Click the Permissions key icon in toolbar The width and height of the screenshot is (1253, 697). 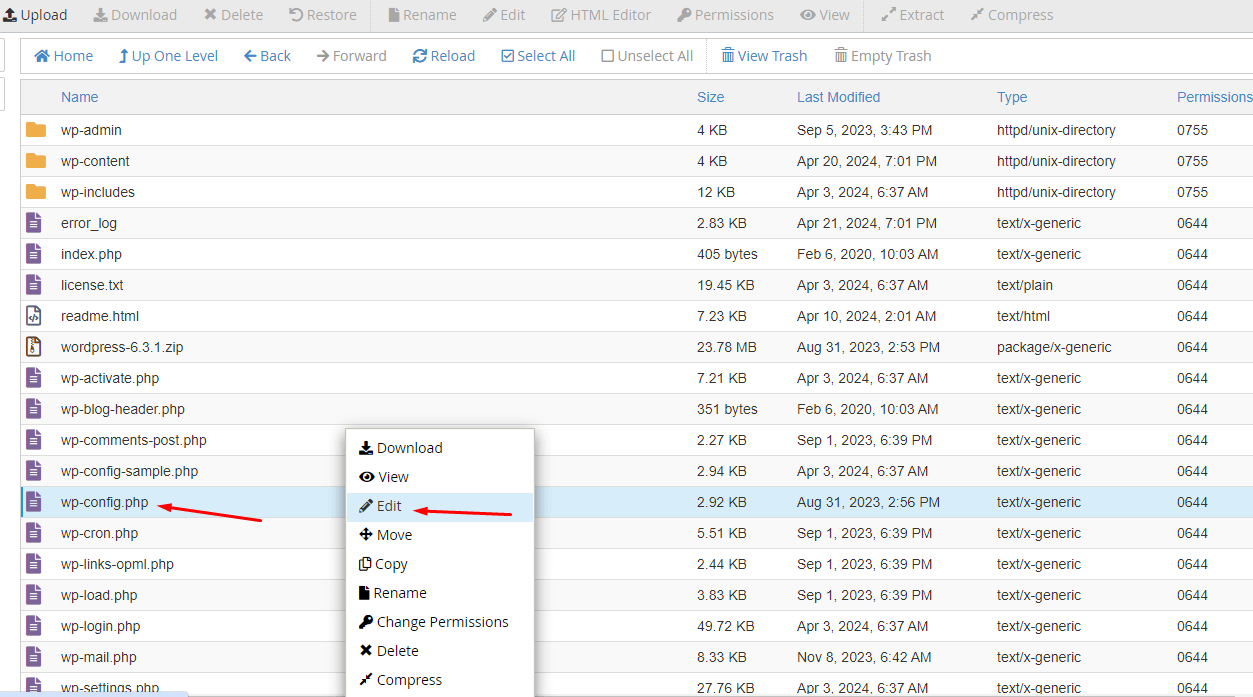[684, 15]
